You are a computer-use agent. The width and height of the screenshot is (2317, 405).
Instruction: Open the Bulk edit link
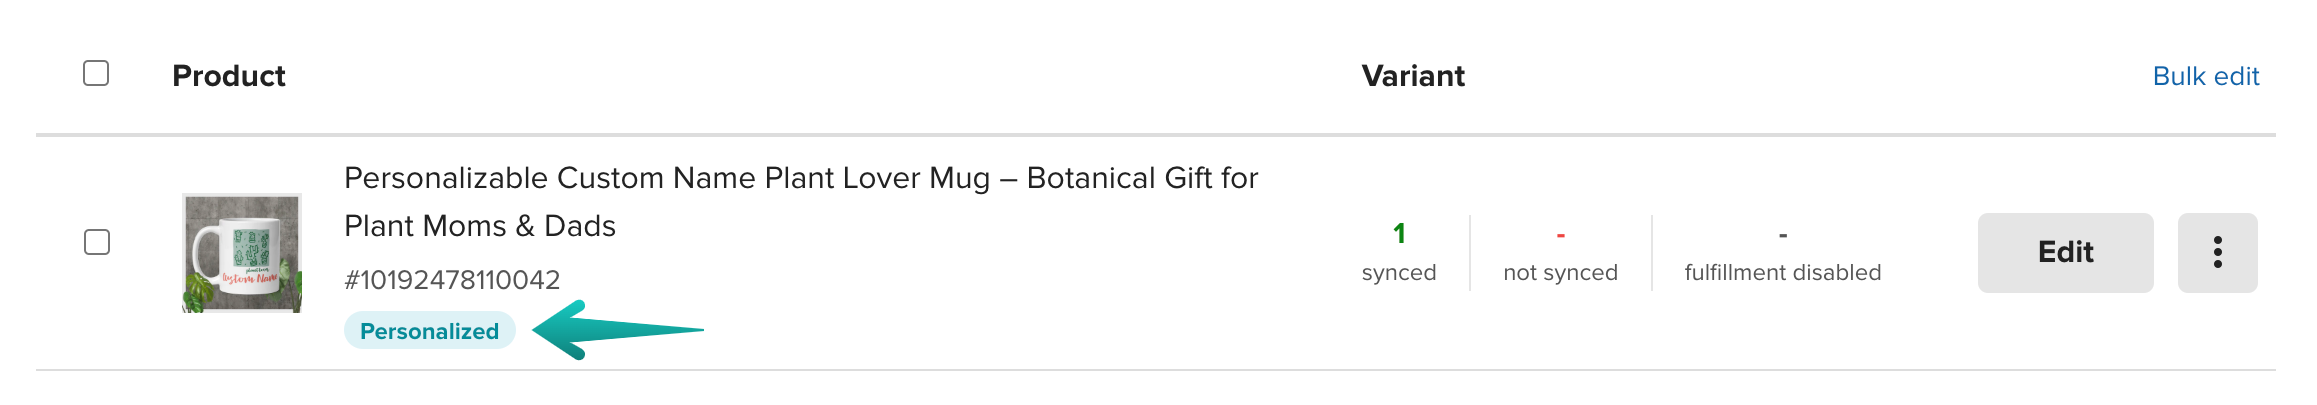pos(2206,76)
